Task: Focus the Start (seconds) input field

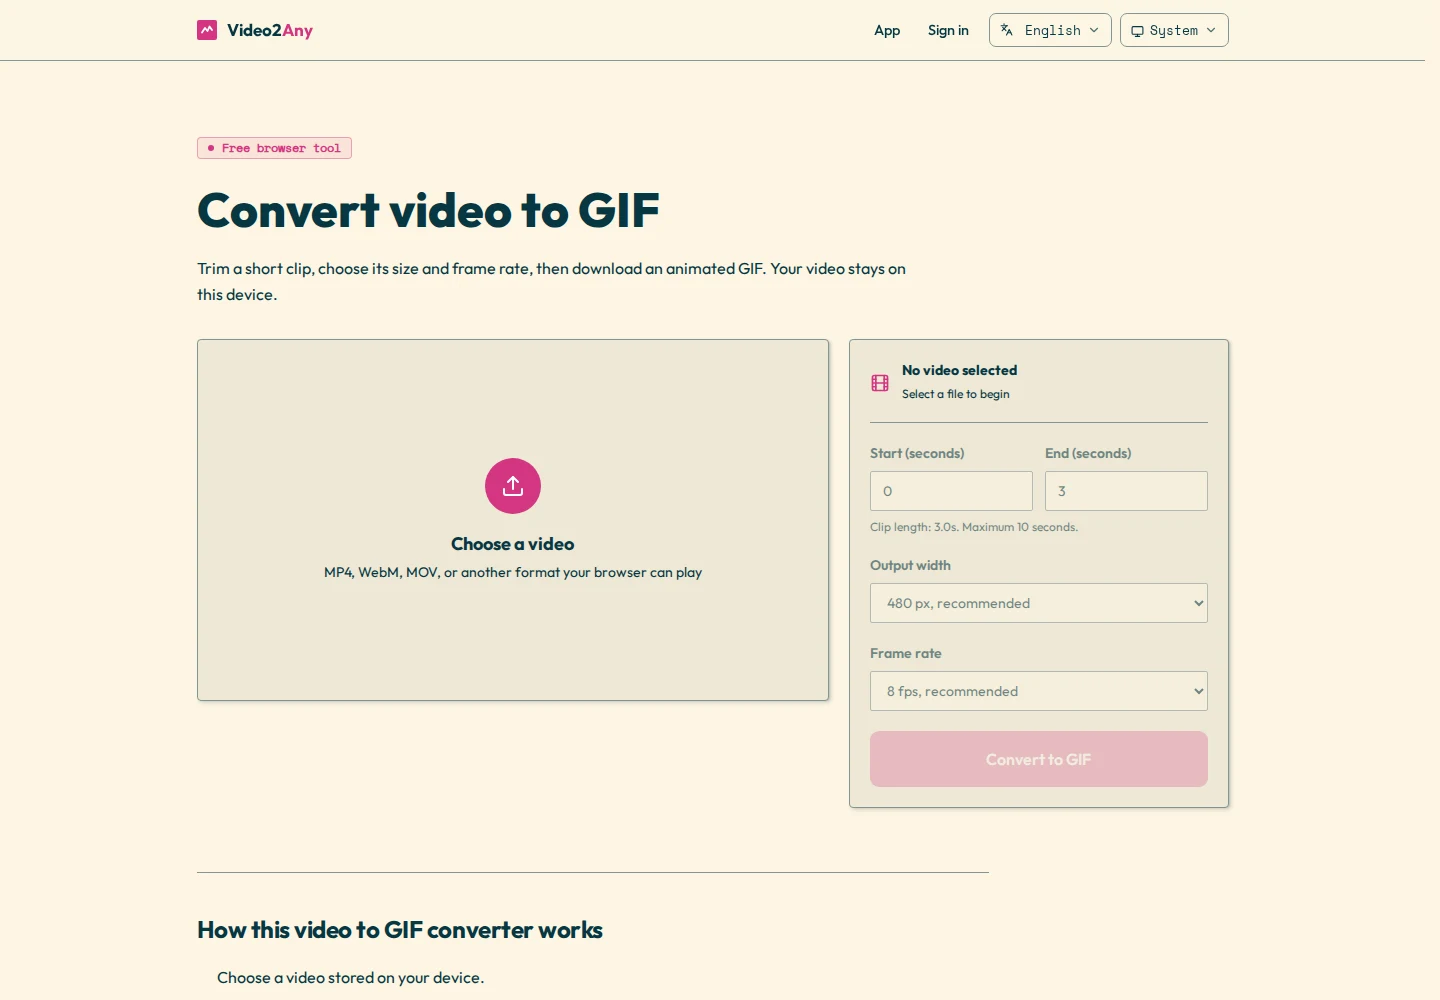Action: [951, 491]
